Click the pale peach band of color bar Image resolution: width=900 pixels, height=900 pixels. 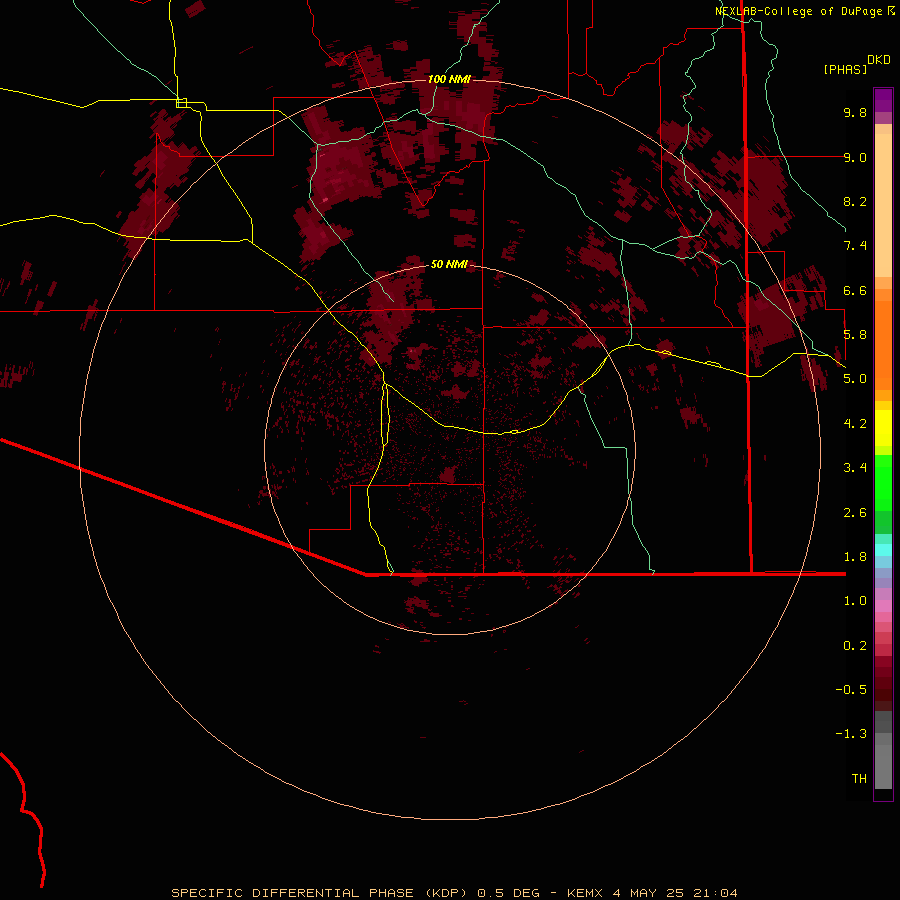coord(883,205)
